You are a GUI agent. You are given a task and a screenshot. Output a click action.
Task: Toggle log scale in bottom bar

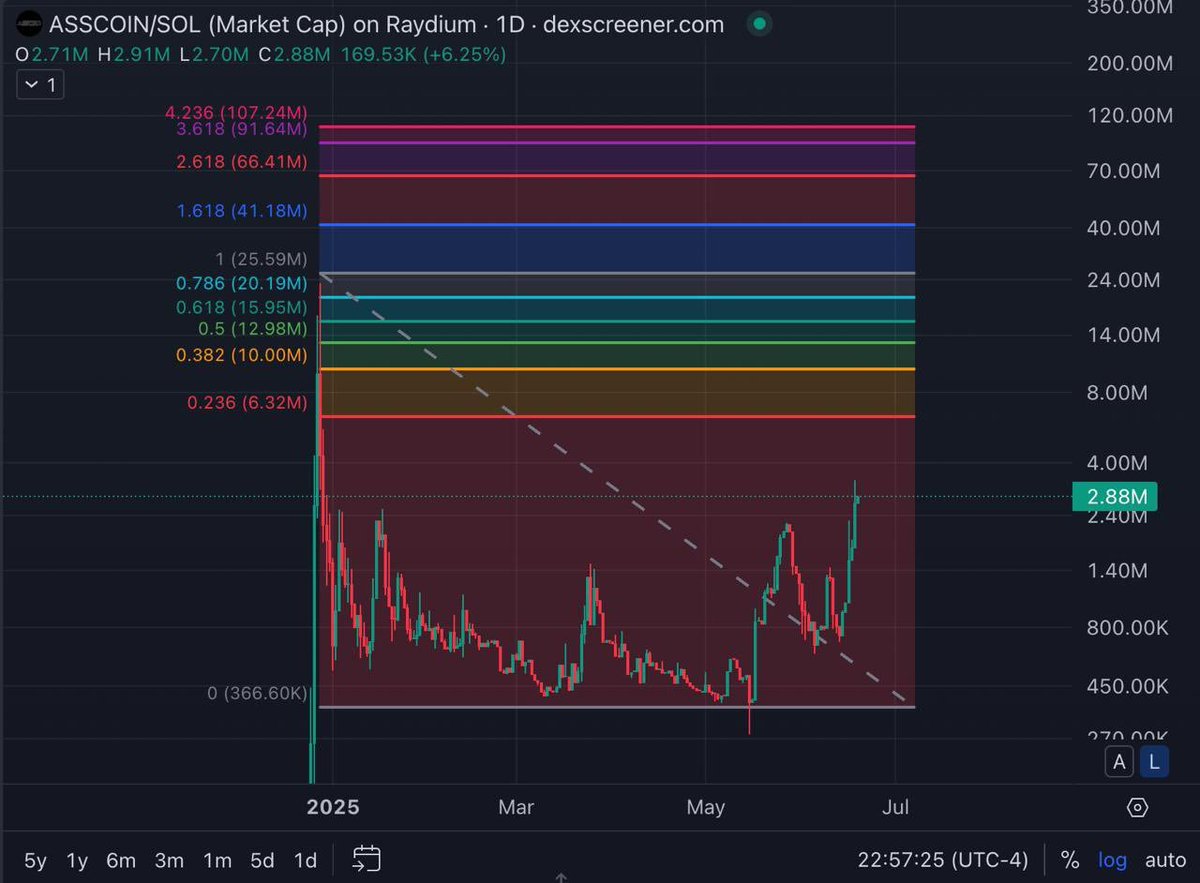pos(1112,860)
